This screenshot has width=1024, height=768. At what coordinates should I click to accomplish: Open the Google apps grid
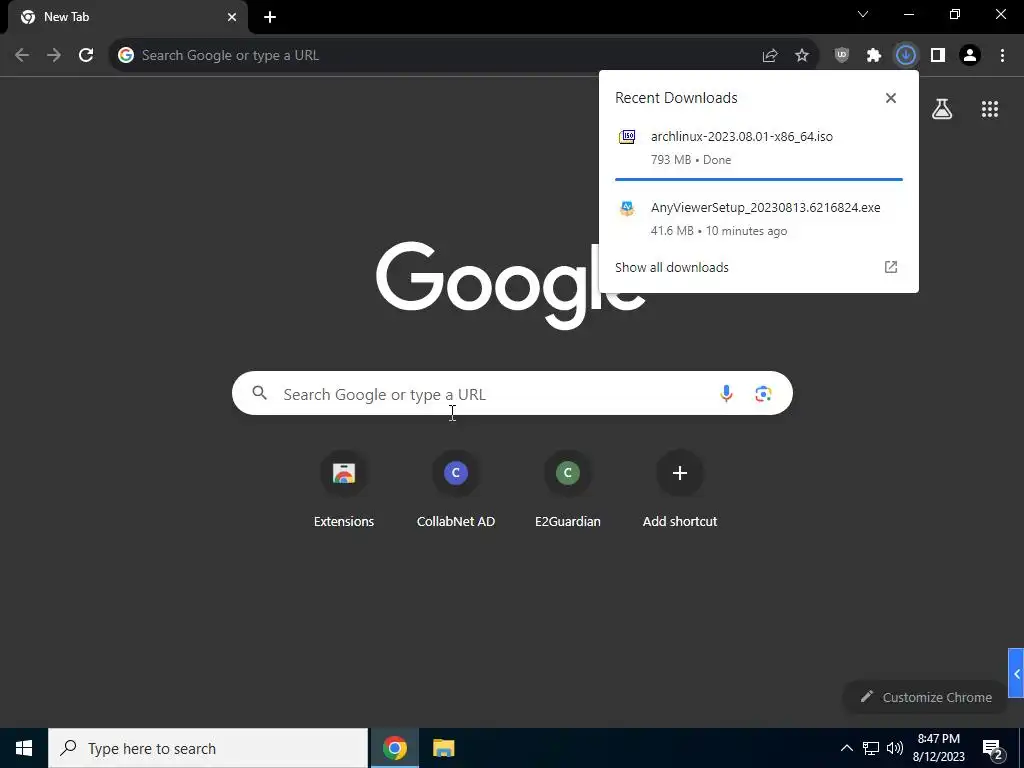click(990, 109)
